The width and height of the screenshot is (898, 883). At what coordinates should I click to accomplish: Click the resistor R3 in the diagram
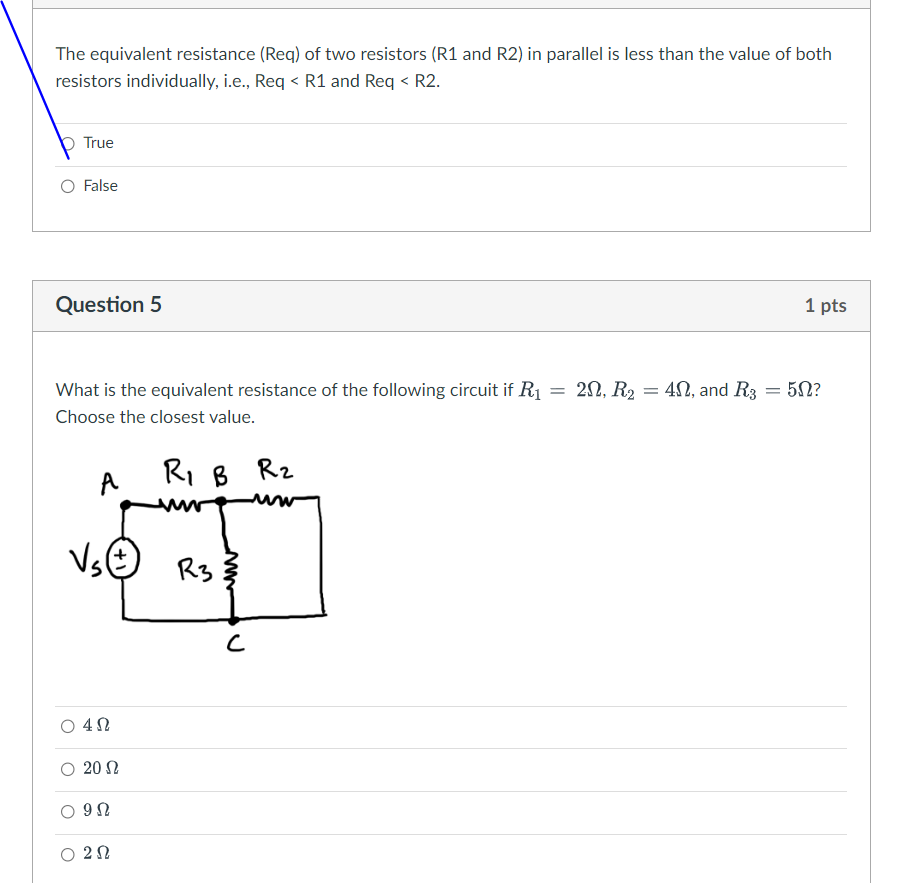233,570
